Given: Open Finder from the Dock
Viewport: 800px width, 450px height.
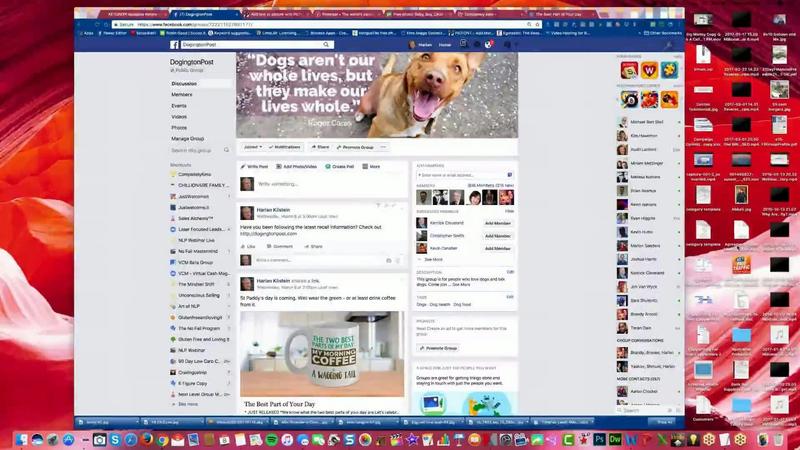Looking at the screenshot, I should (21, 439).
